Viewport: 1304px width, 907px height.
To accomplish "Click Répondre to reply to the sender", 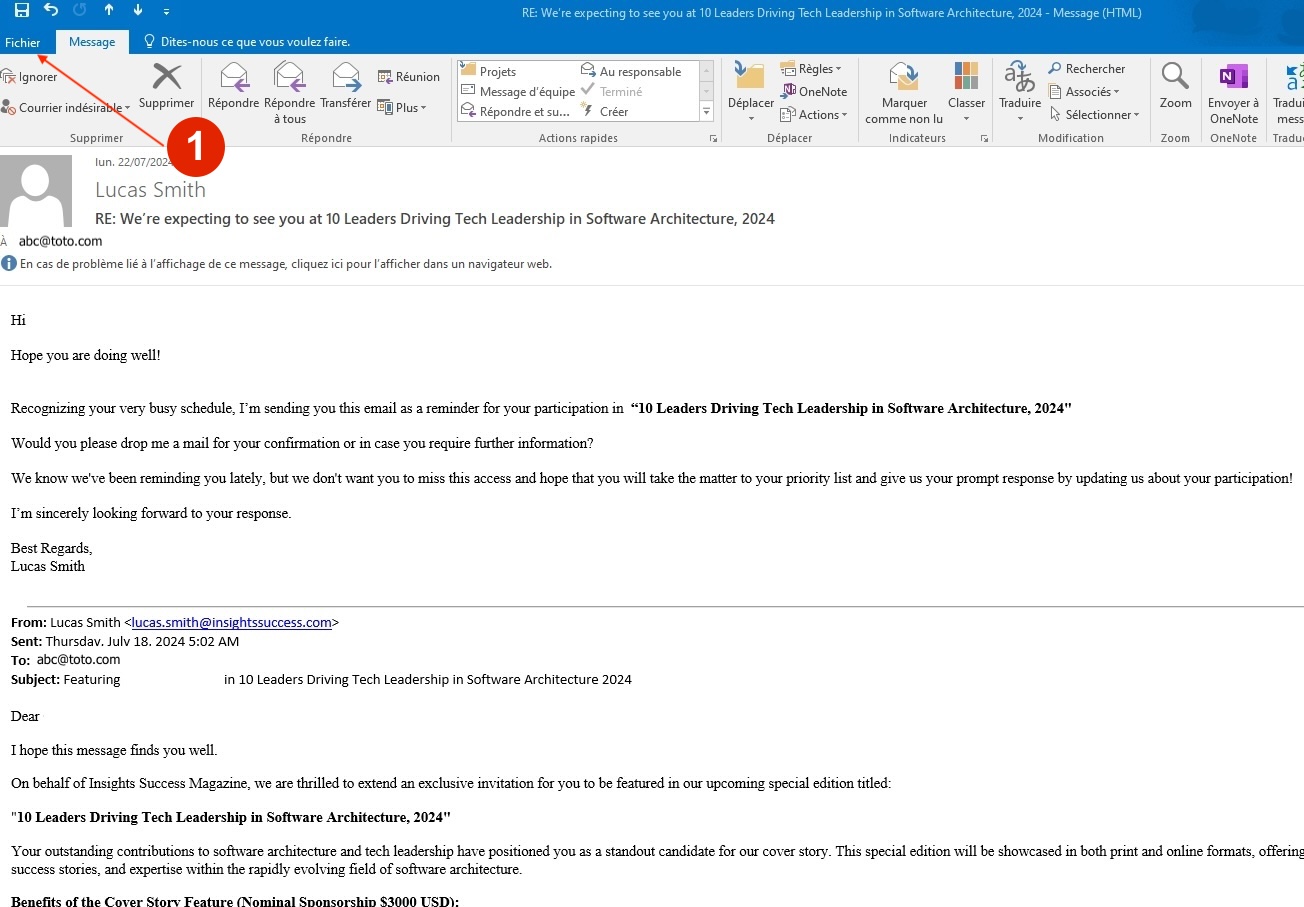I will (234, 86).
